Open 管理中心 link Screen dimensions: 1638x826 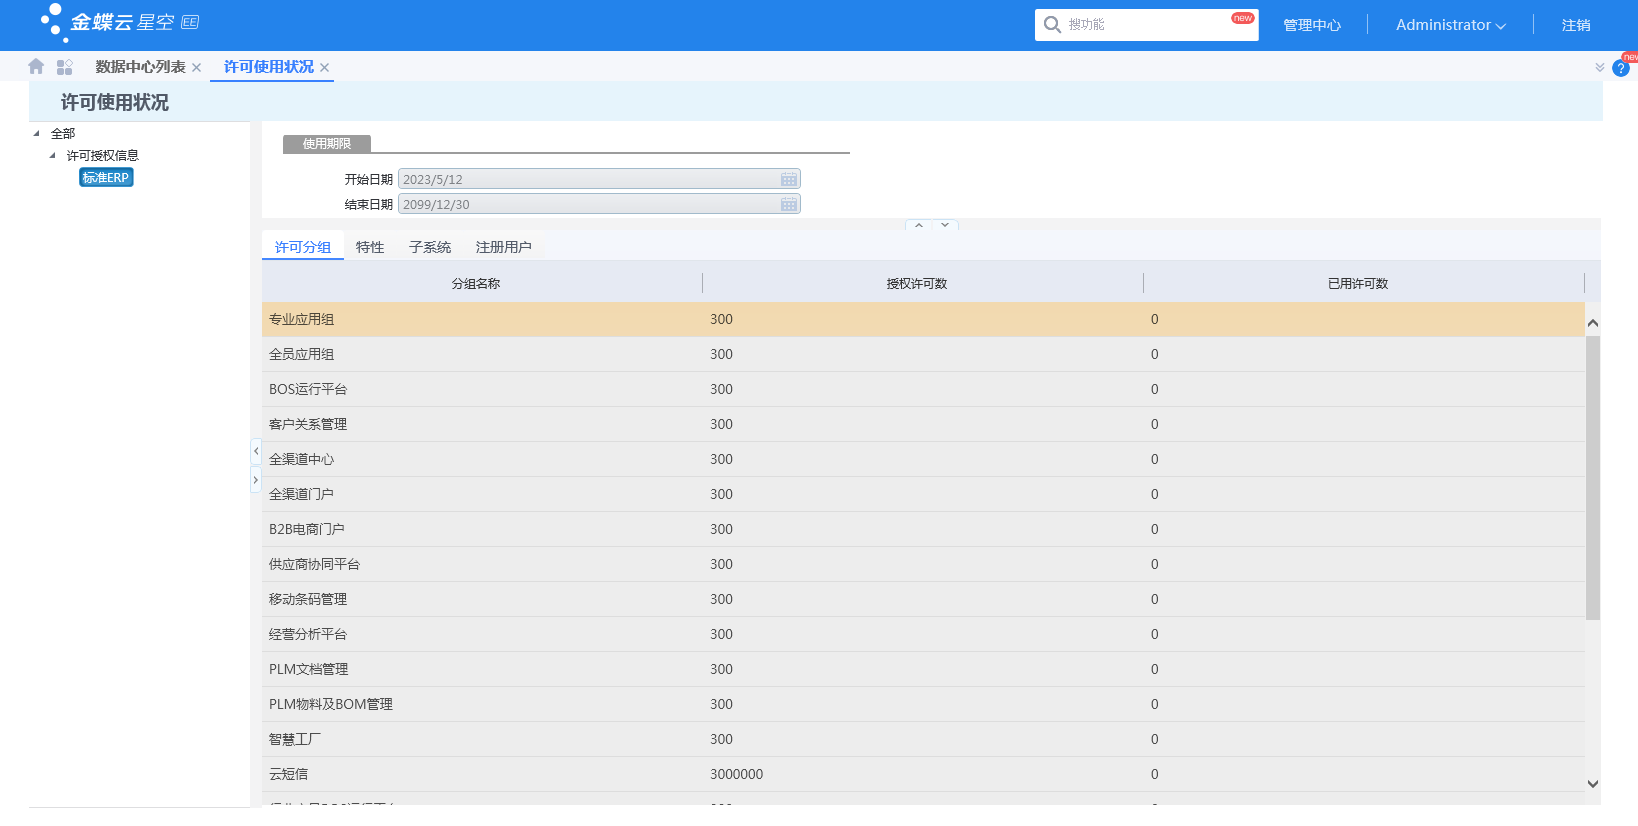click(1312, 25)
